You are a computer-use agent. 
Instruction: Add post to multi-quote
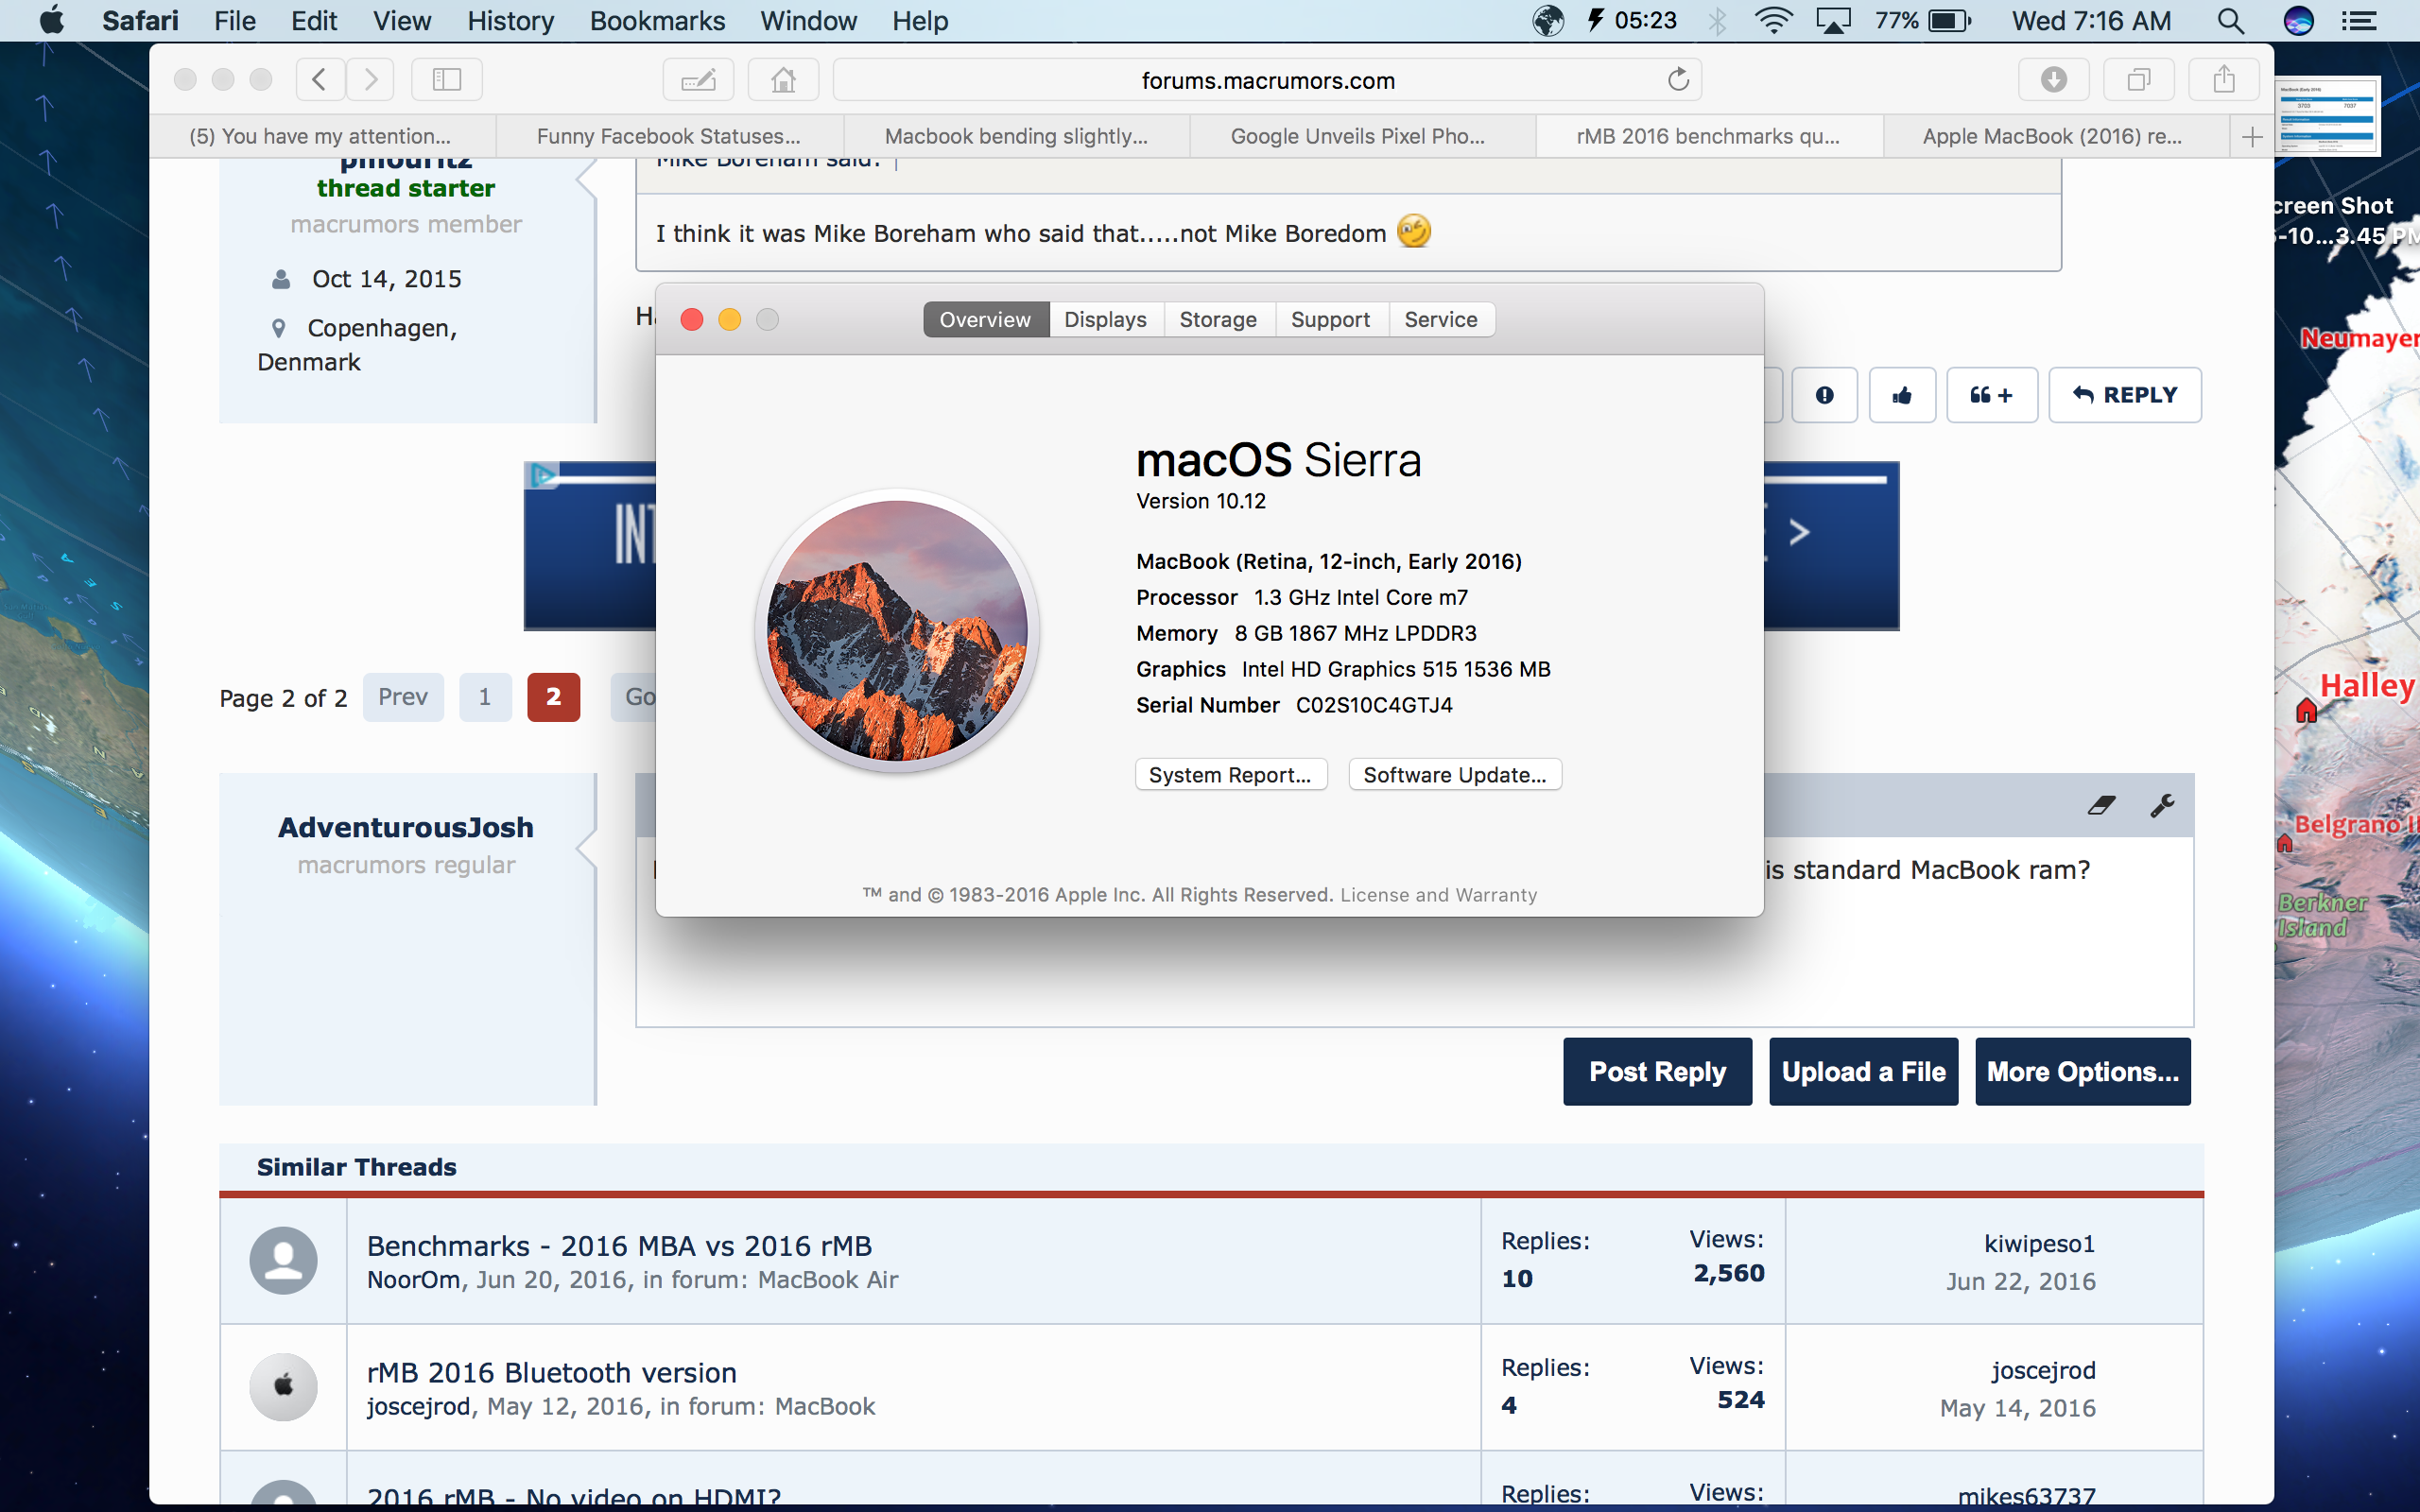(1991, 395)
